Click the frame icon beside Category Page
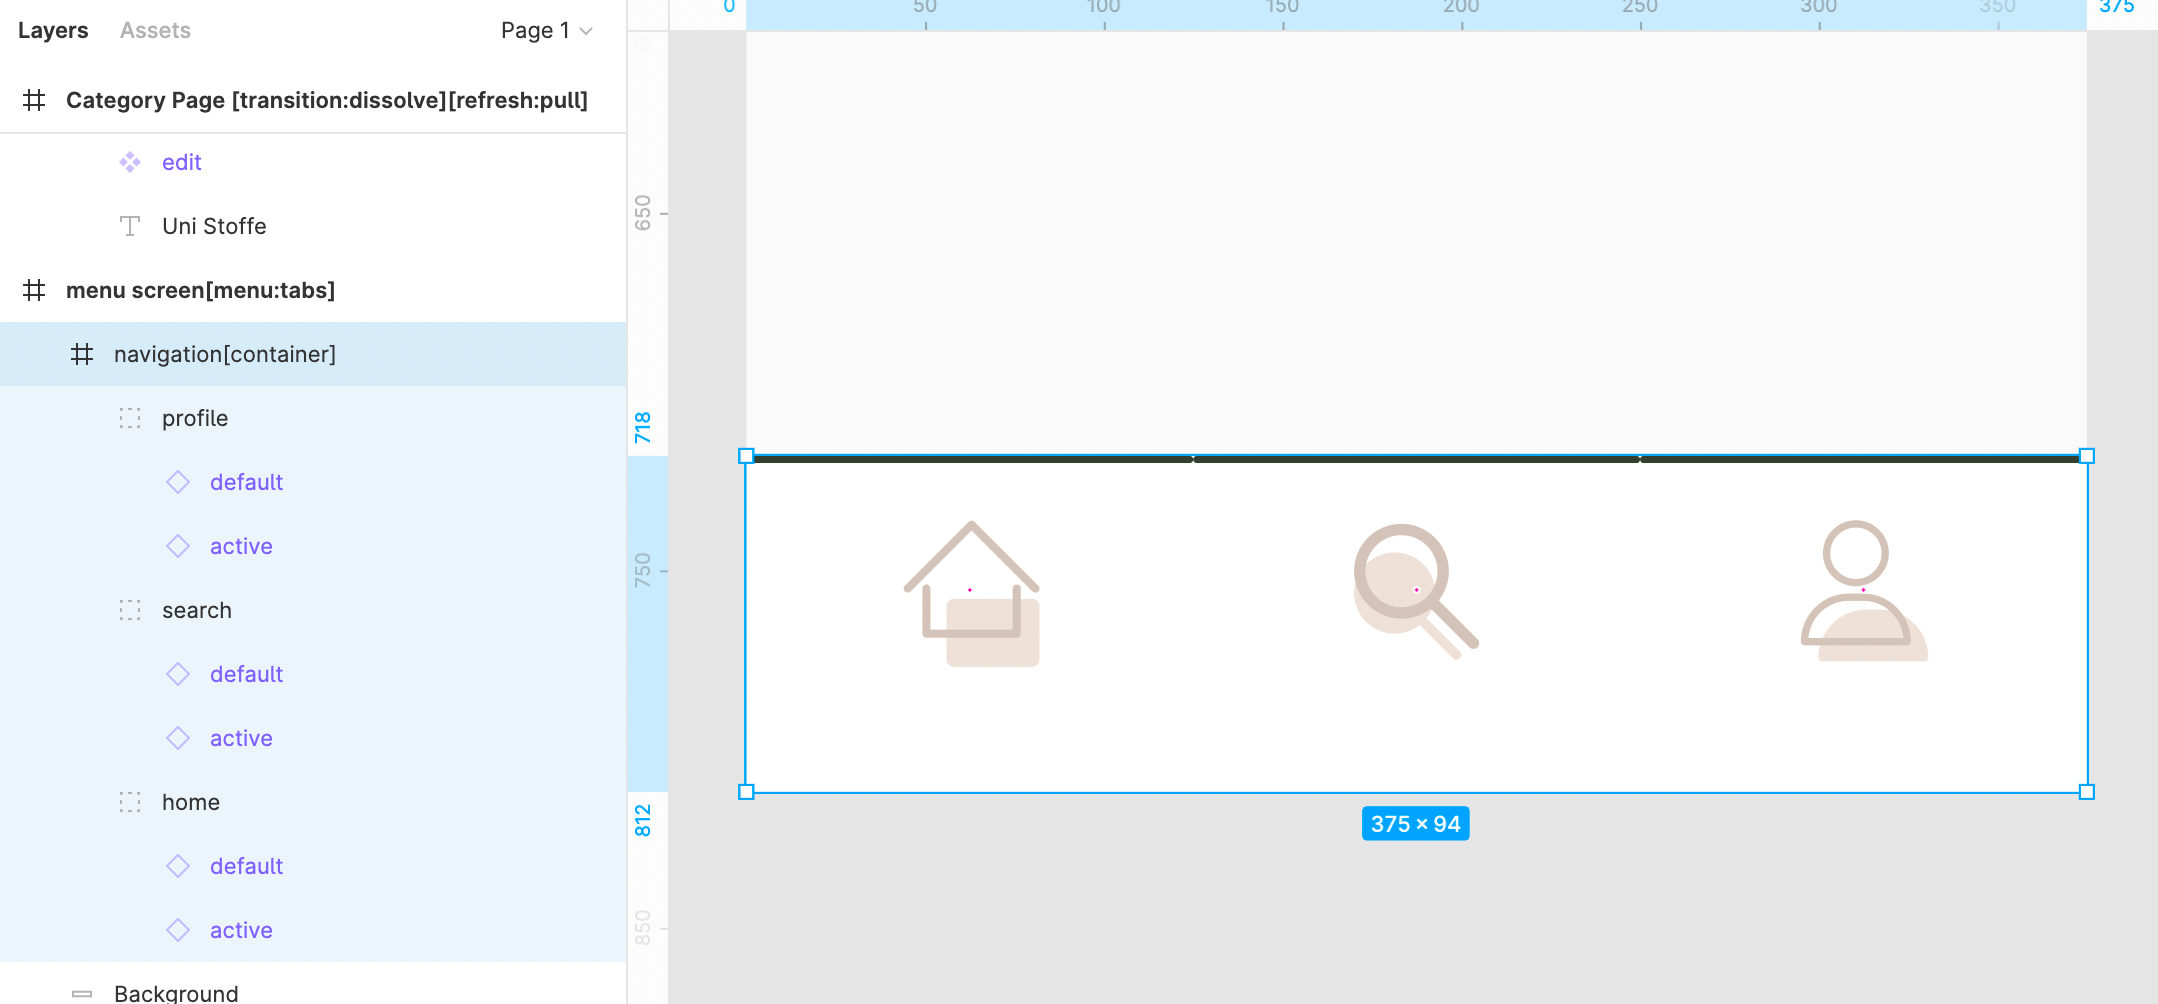This screenshot has width=2158, height=1004. pyautogui.click(x=34, y=100)
